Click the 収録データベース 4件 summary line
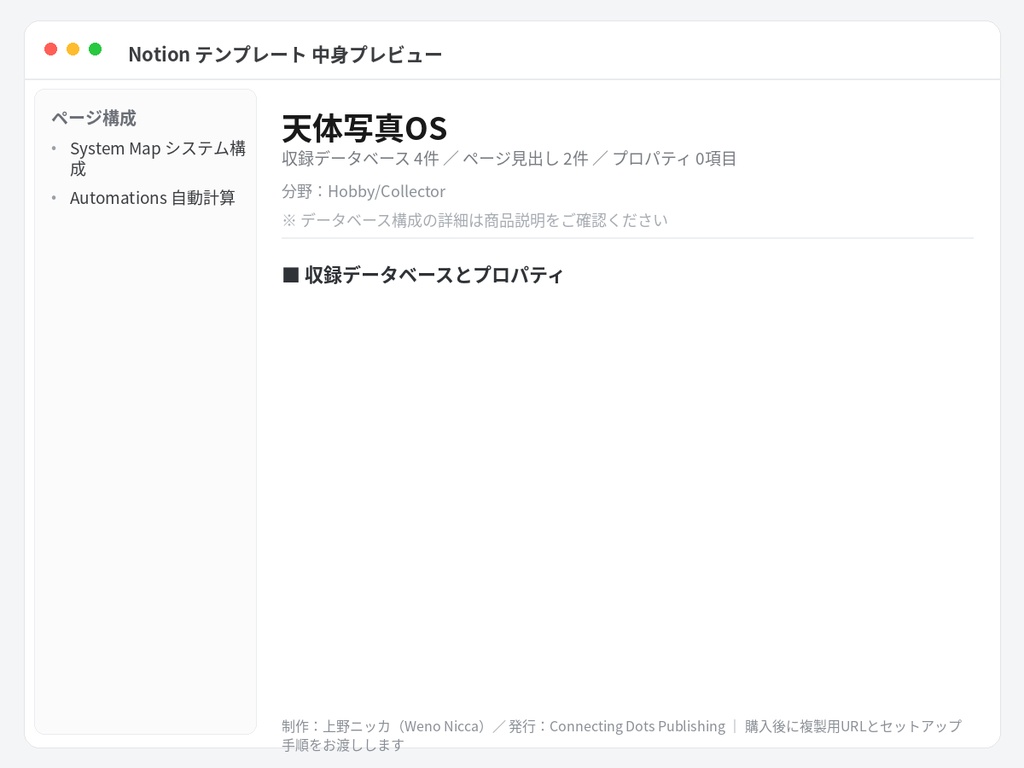Viewport: 1024px width, 768px height. point(509,159)
